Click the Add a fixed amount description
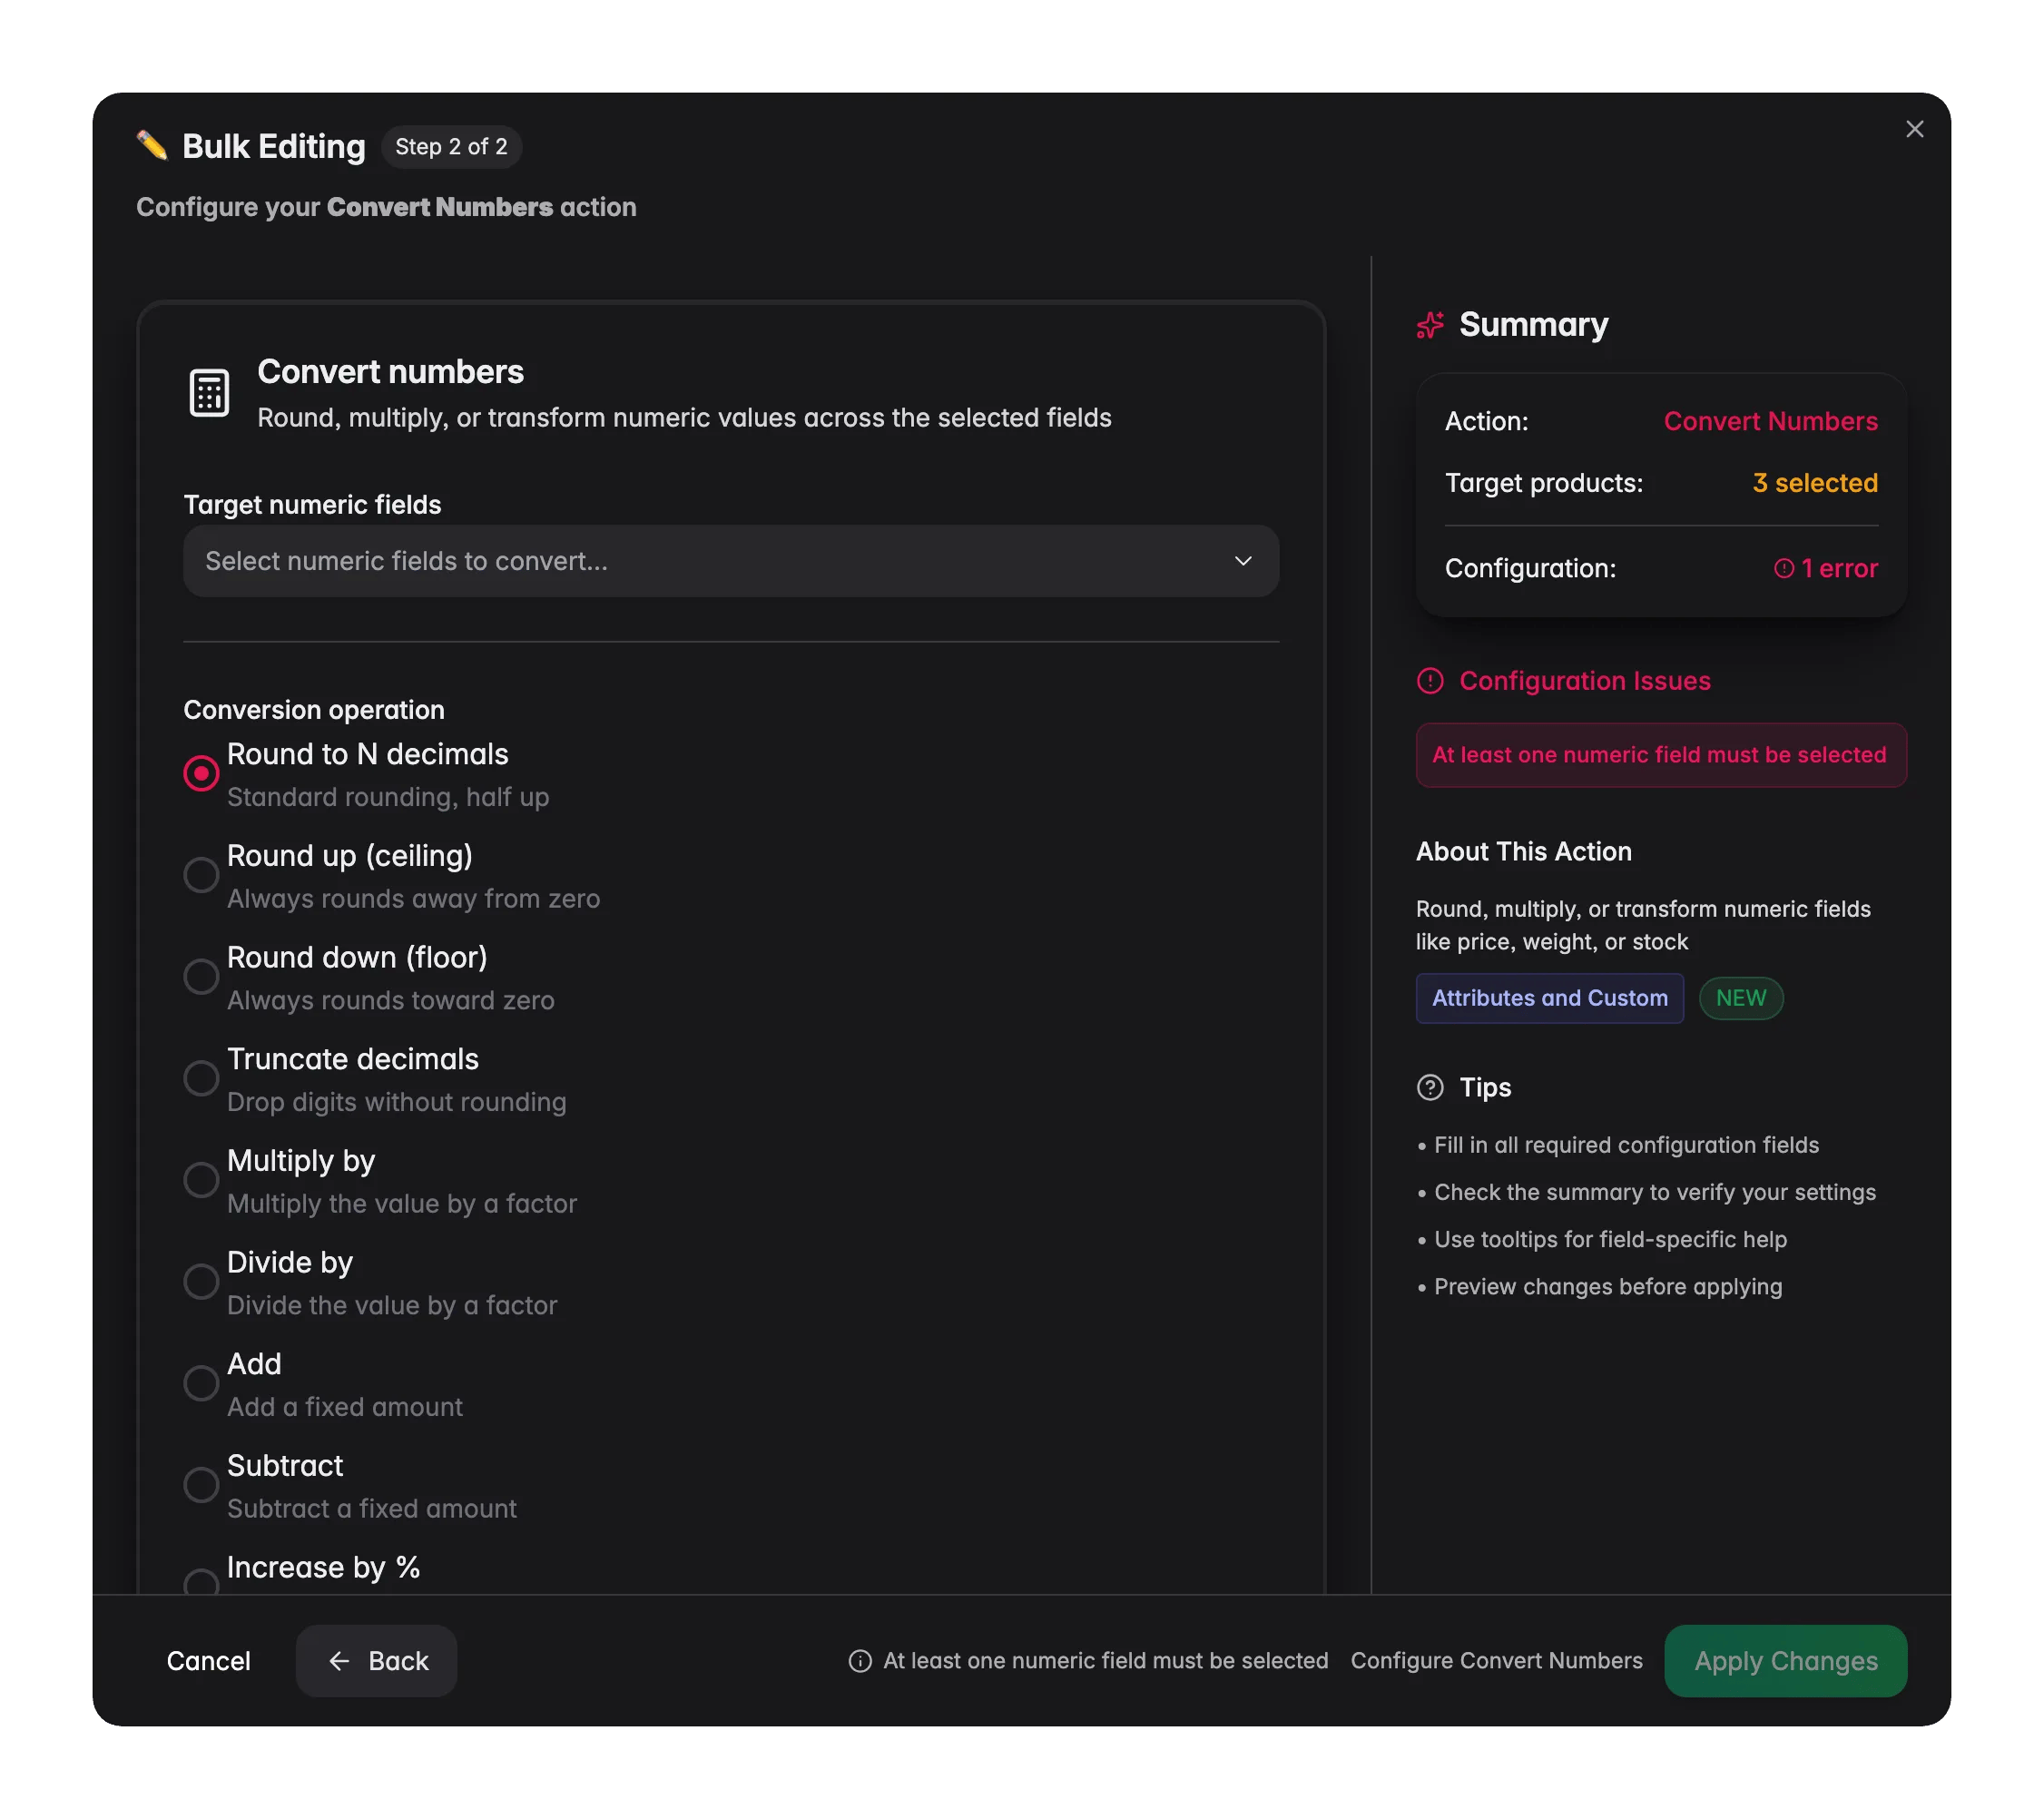Image resolution: width=2044 pixels, height=1819 pixels. point(345,1408)
